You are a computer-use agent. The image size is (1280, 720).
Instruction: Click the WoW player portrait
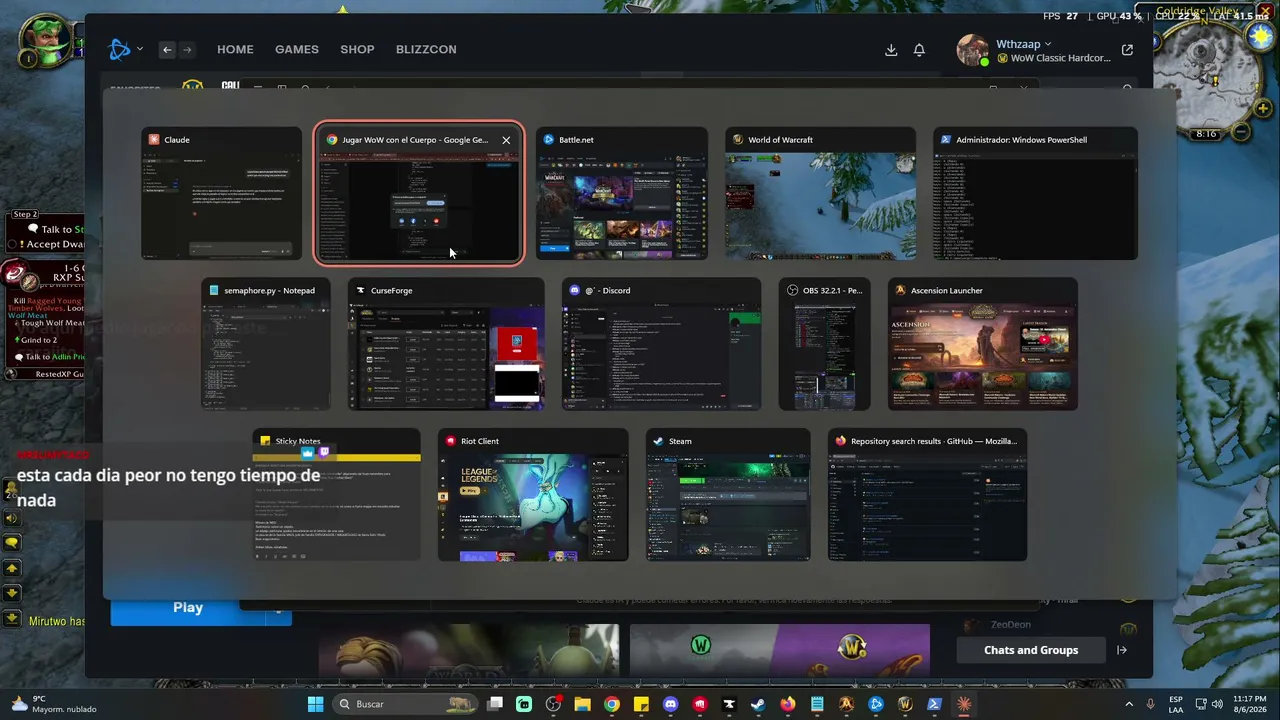45,40
